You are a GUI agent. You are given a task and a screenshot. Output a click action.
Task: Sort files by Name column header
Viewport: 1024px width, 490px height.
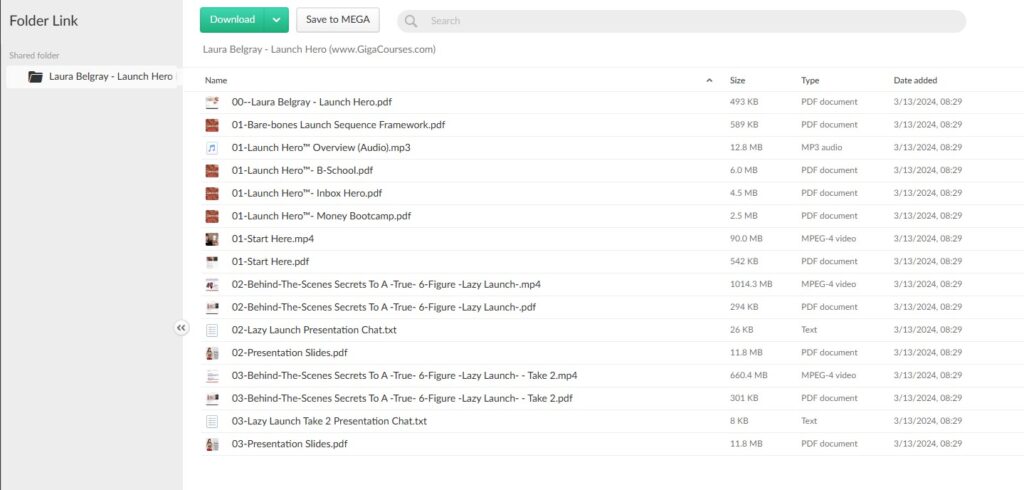[x=216, y=80]
